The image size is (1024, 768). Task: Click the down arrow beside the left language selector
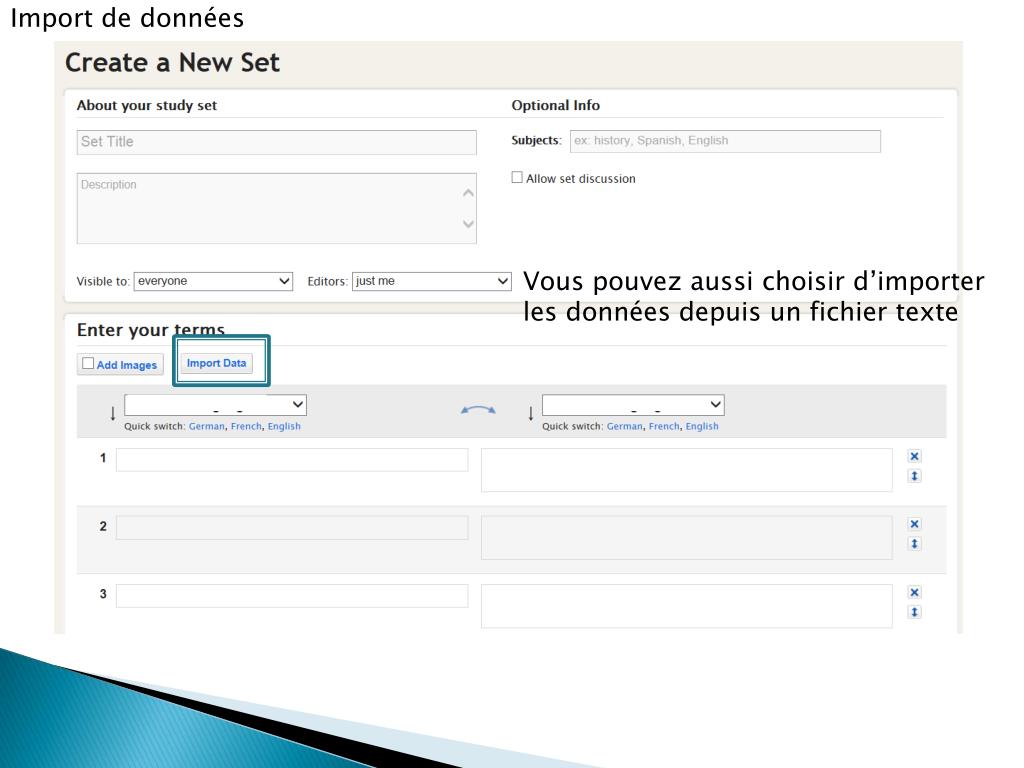pos(112,413)
